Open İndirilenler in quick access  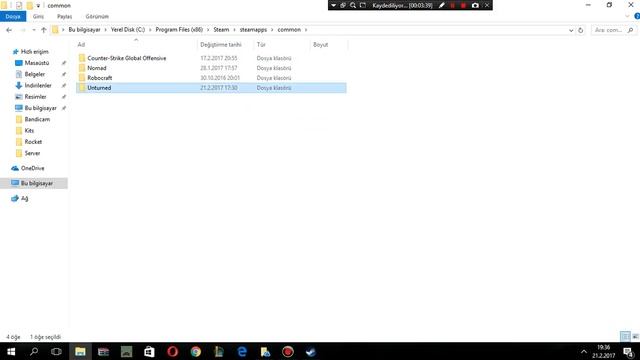tap(38, 85)
